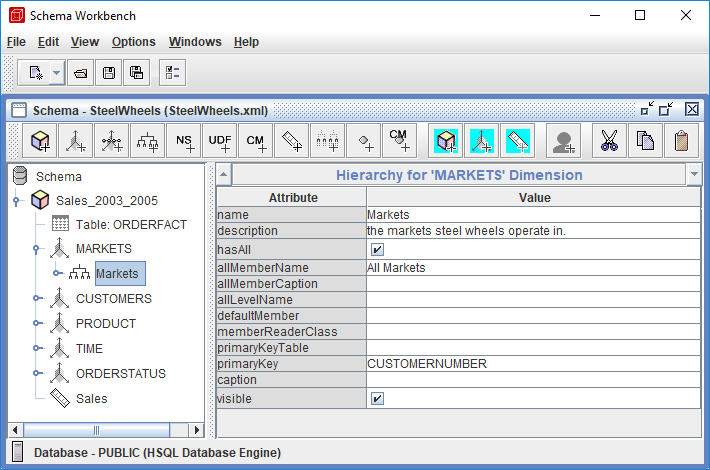
Task: Click the Copy documents icon
Action: [x=645, y=141]
